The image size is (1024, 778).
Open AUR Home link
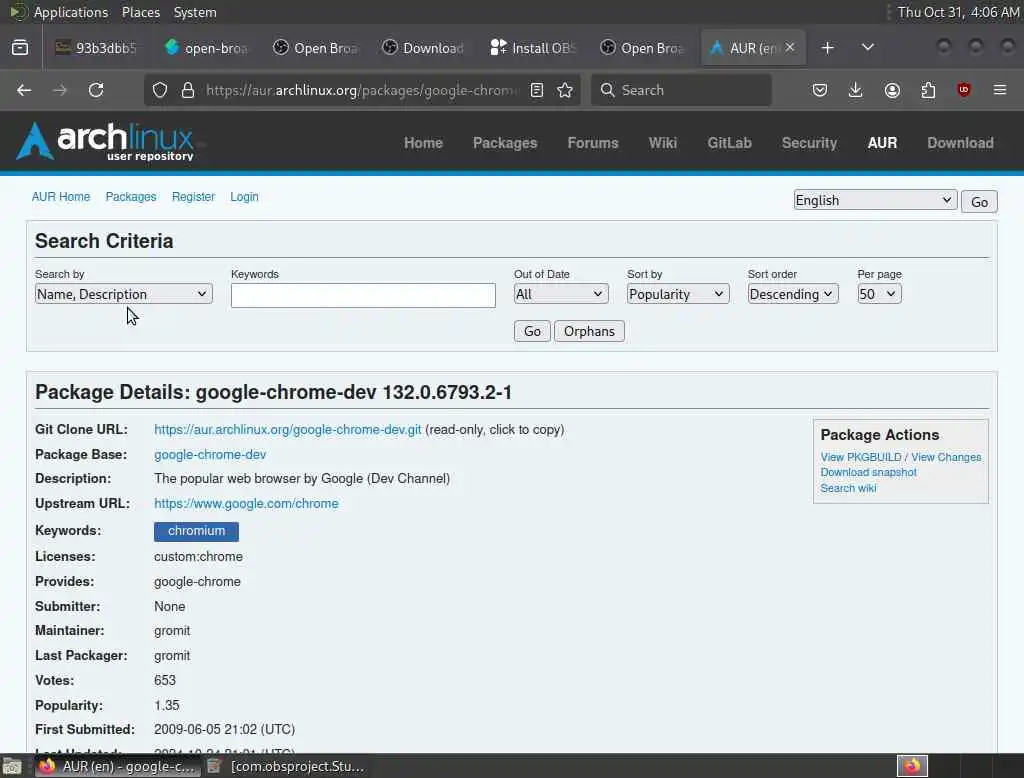(61, 197)
